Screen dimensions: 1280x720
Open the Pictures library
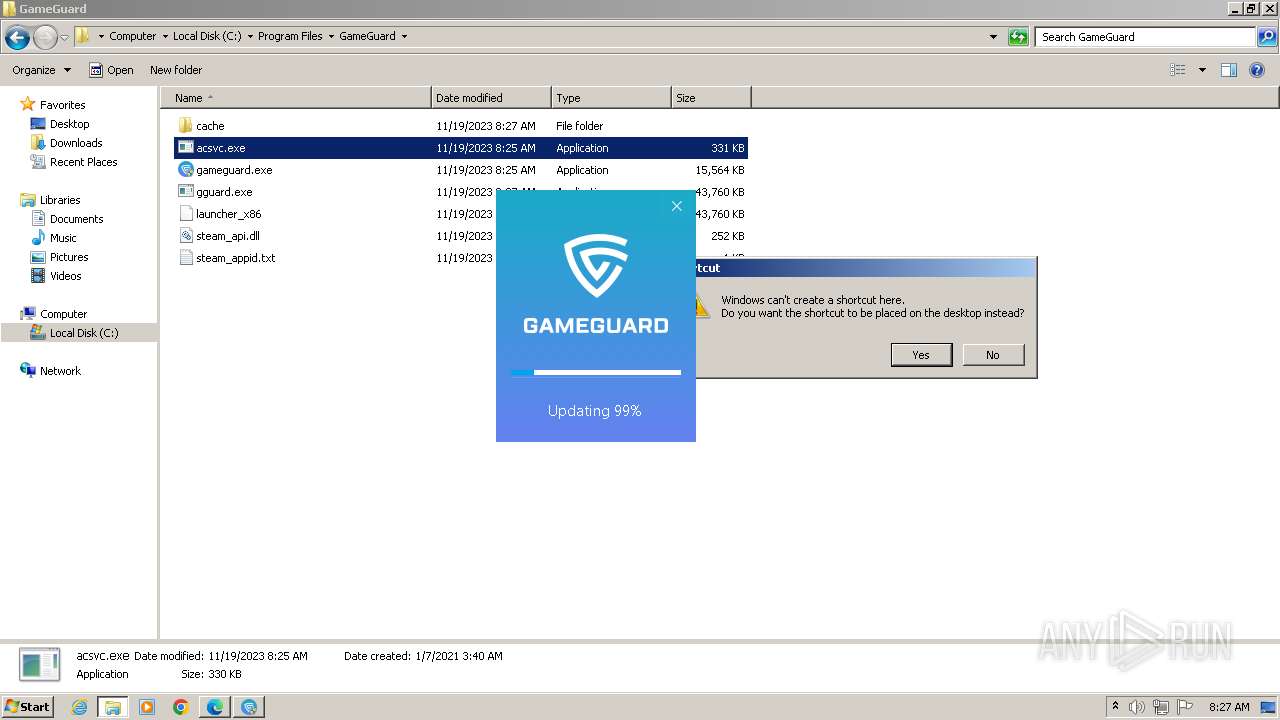(69, 257)
